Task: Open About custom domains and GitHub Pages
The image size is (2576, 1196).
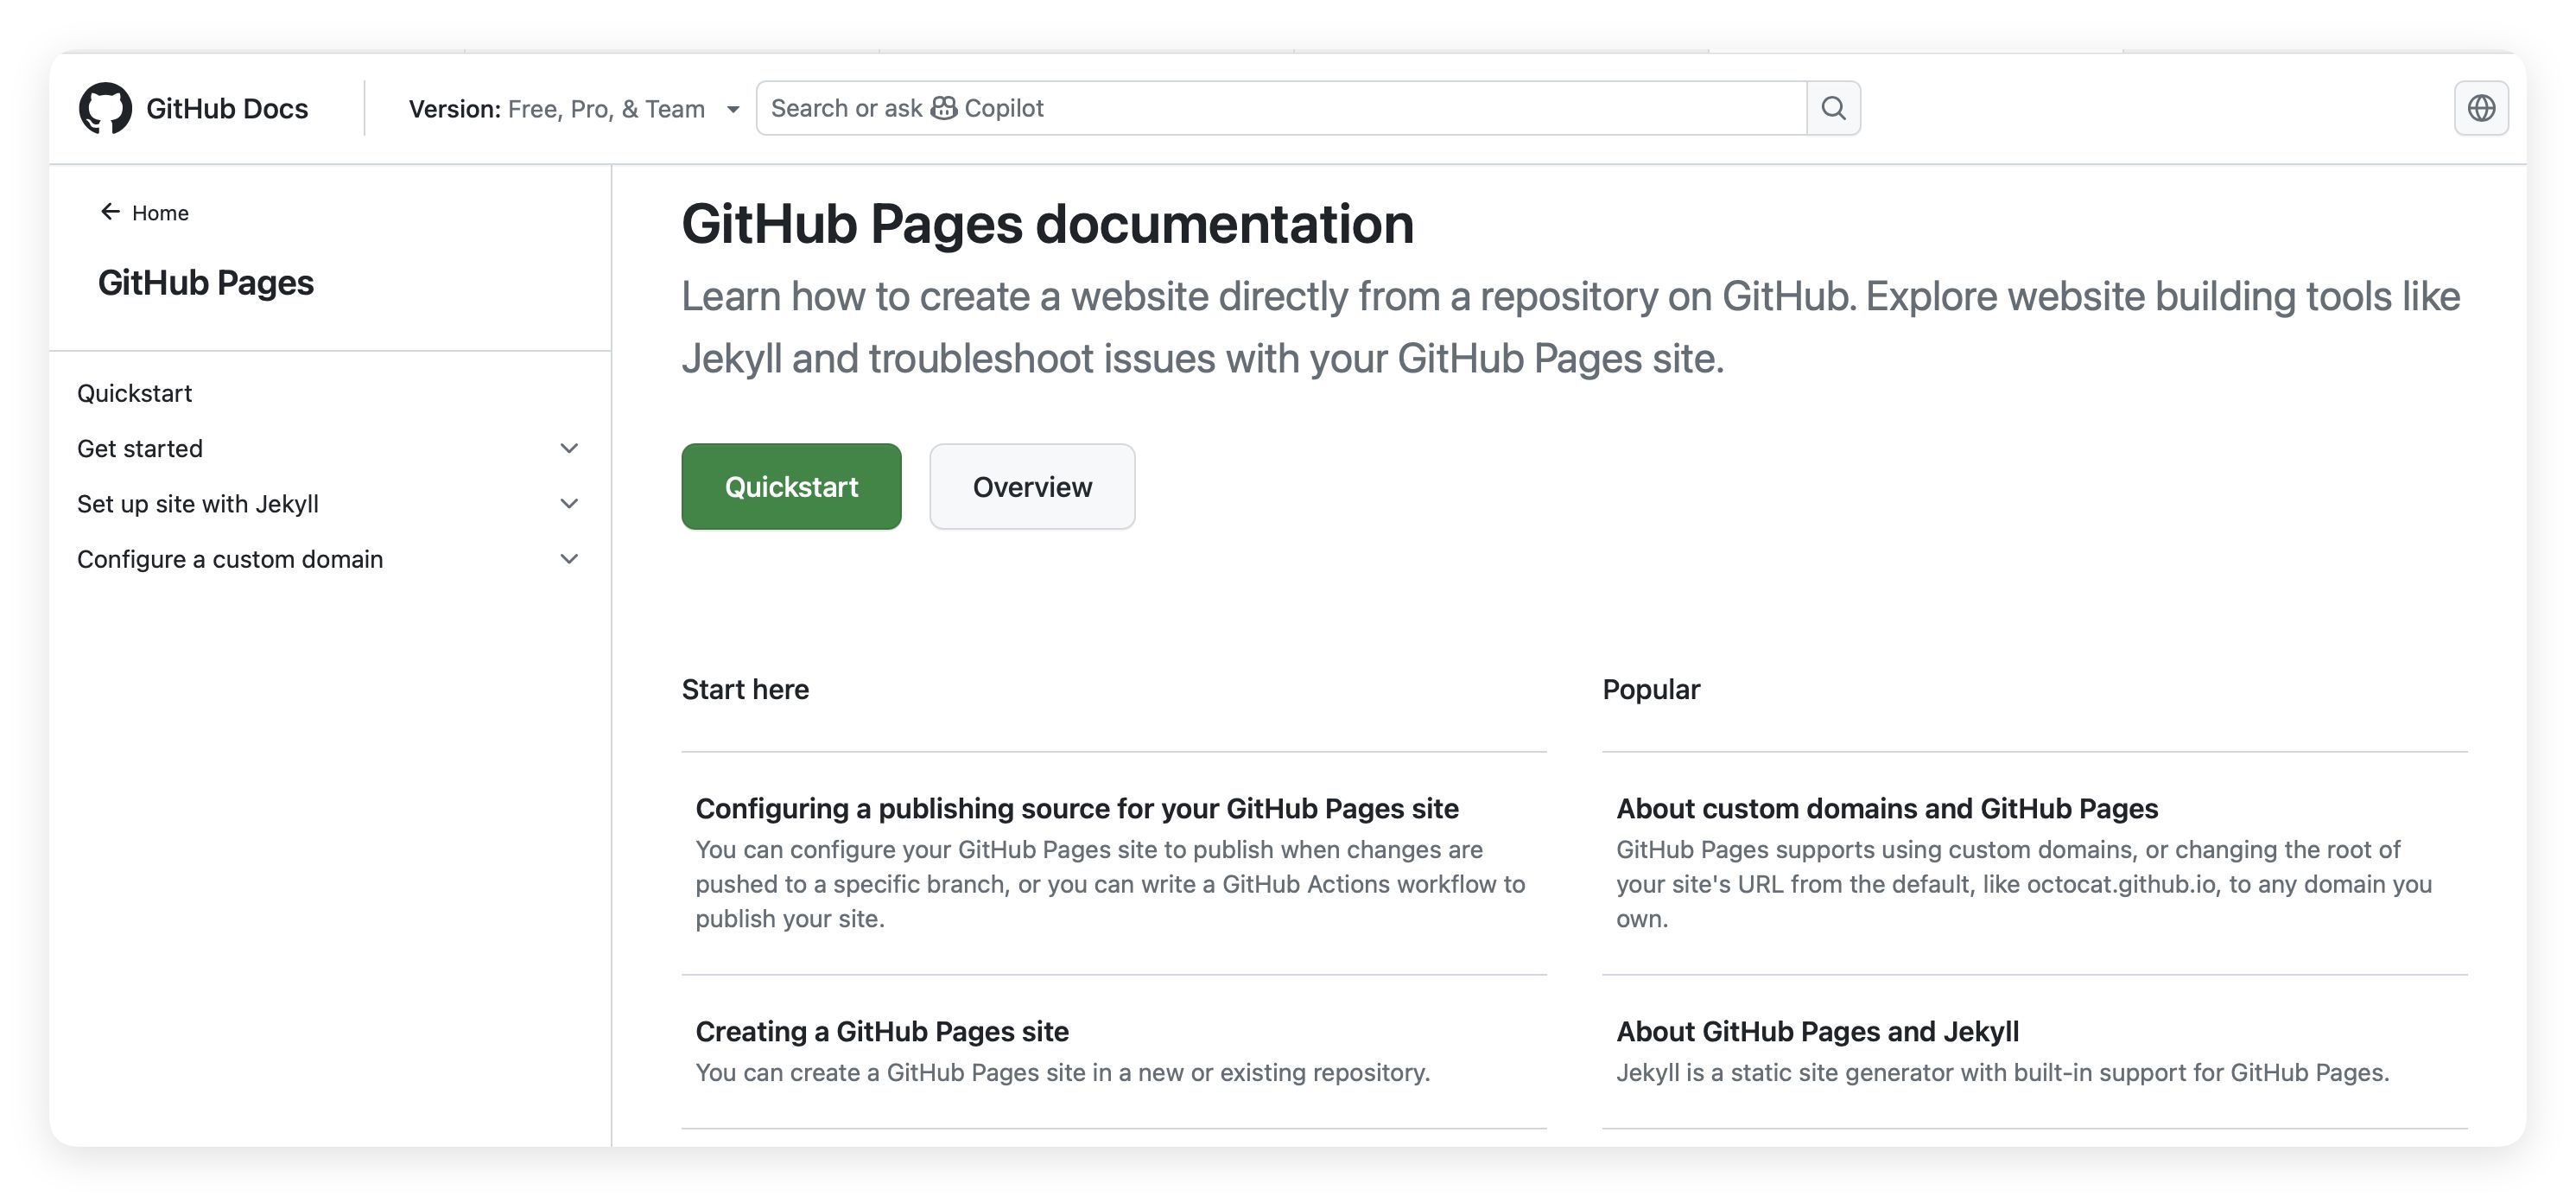Action: tap(1886, 808)
